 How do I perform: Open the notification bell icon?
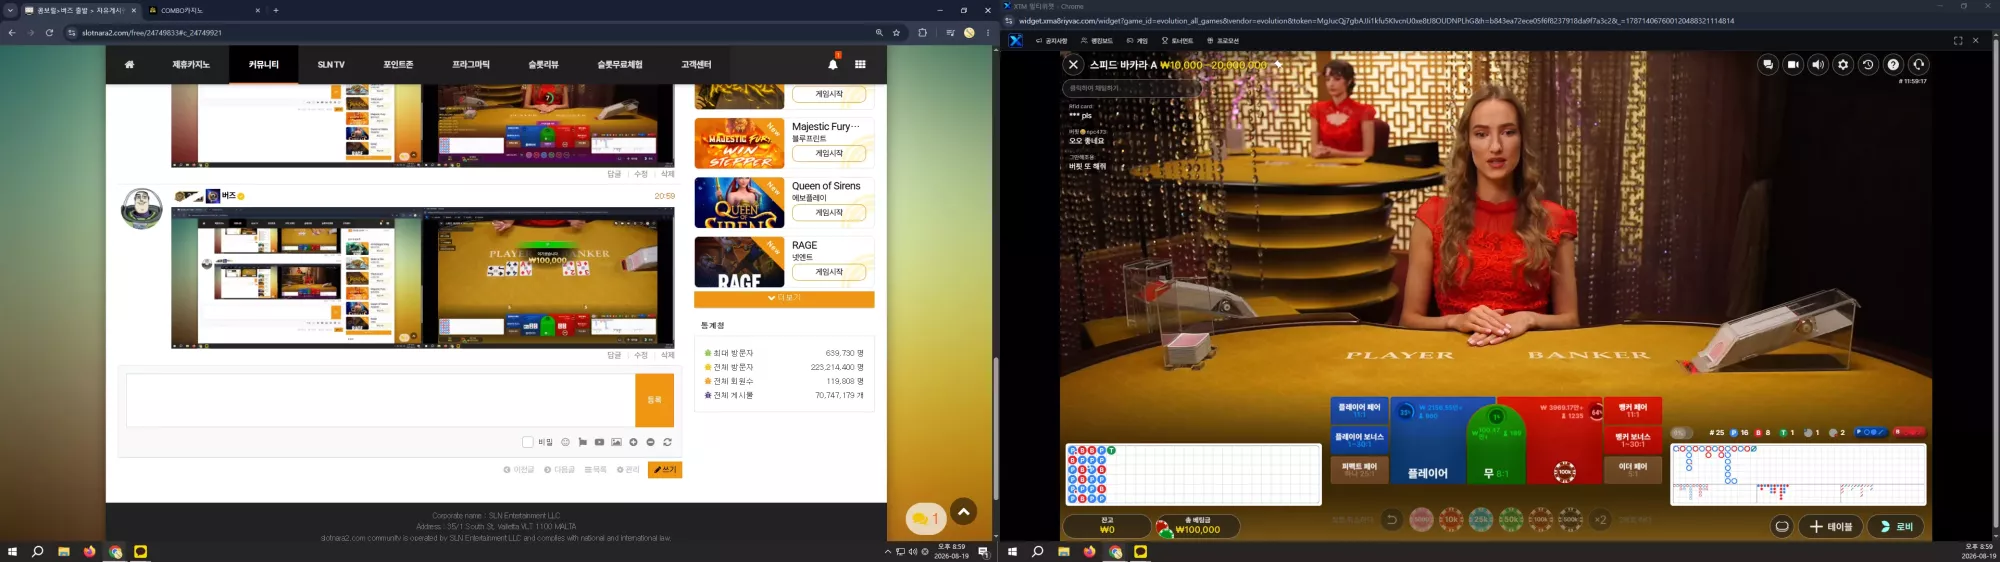click(x=833, y=64)
